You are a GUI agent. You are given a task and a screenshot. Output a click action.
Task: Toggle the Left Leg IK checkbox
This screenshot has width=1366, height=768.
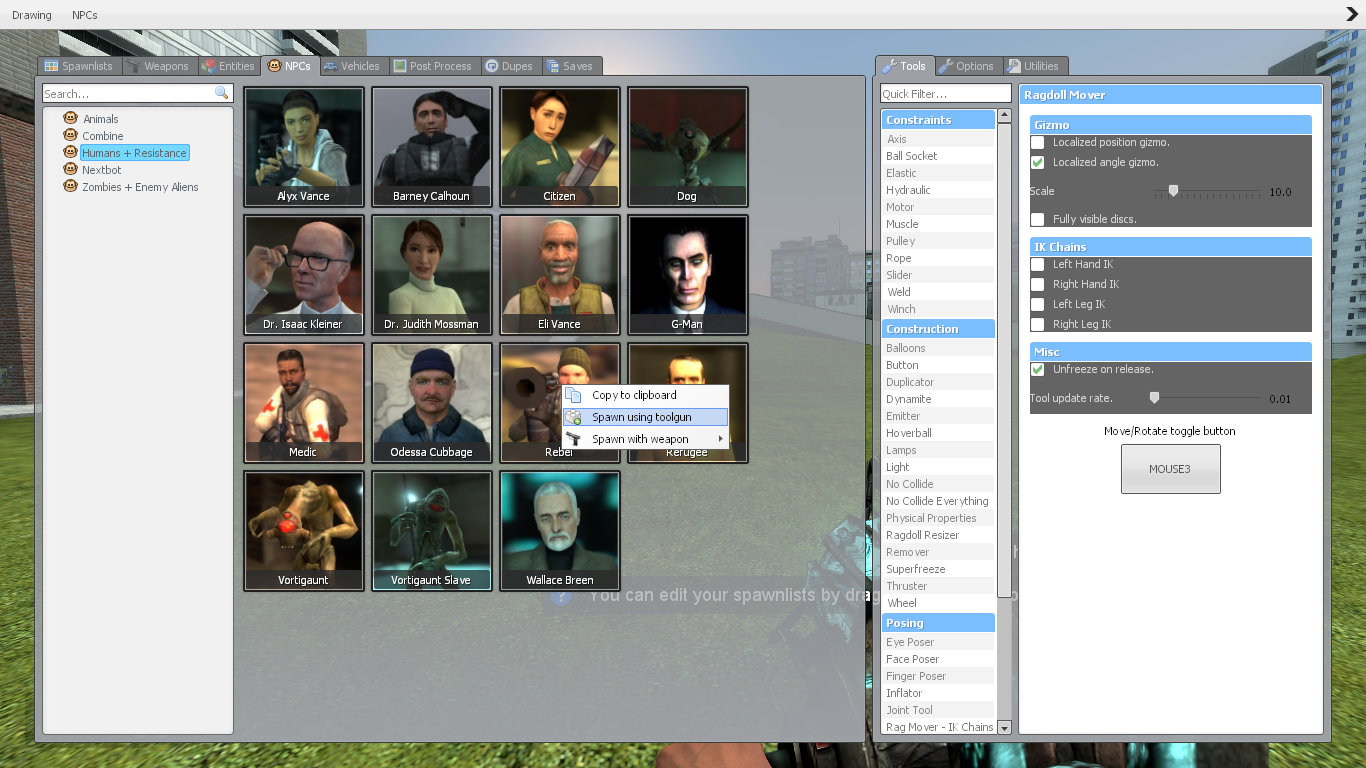click(x=1038, y=304)
